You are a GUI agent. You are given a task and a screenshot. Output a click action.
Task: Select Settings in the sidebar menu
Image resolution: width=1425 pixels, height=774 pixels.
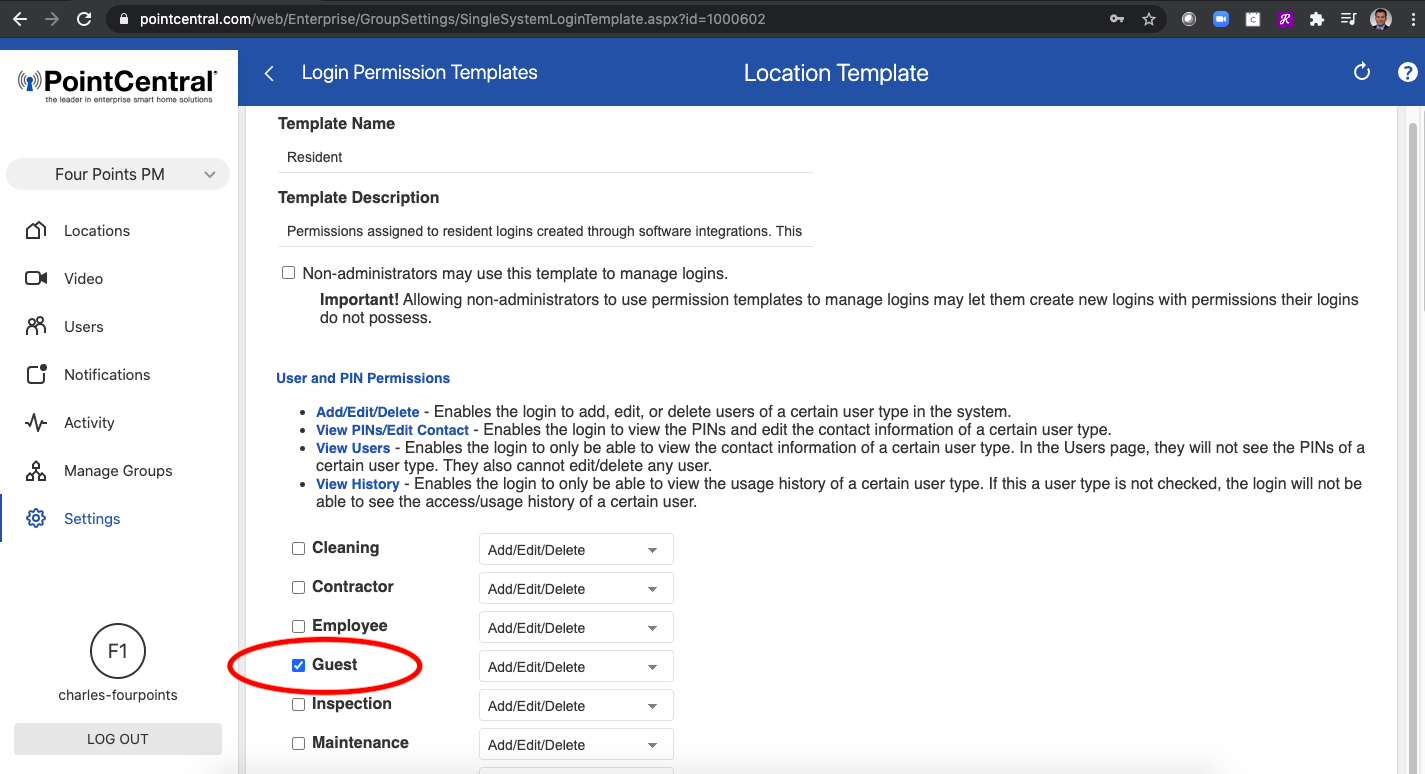tap(91, 518)
